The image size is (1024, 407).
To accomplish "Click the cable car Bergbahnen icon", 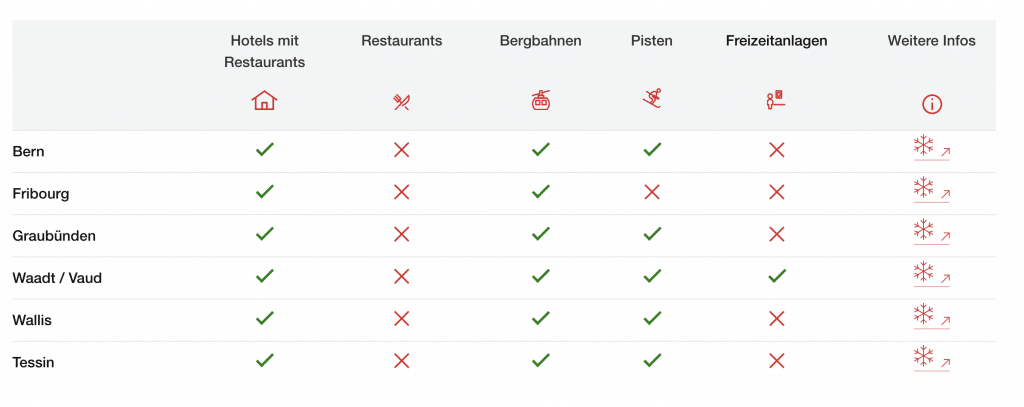I will pos(541,100).
